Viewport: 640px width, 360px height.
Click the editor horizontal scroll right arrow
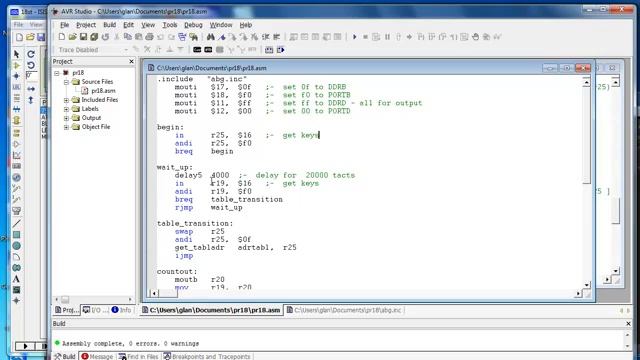pos(578,293)
